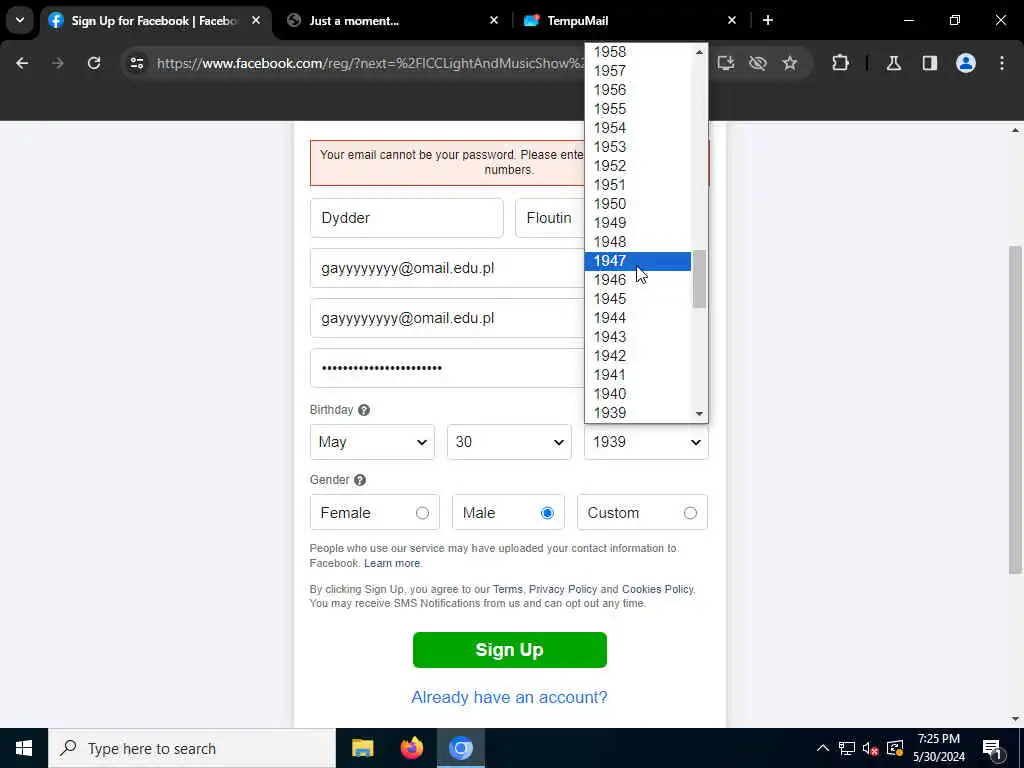Select the Custom gender radio button
1024x768 pixels.
click(x=690, y=513)
